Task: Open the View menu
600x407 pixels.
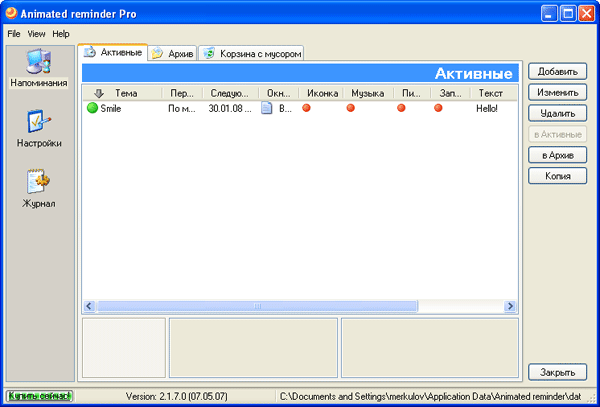Action: pos(36,34)
